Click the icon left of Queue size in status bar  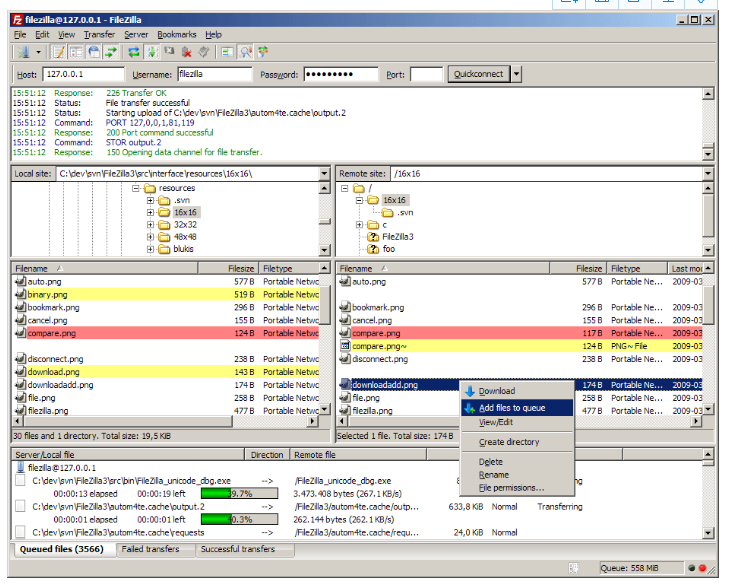[574, 568]
